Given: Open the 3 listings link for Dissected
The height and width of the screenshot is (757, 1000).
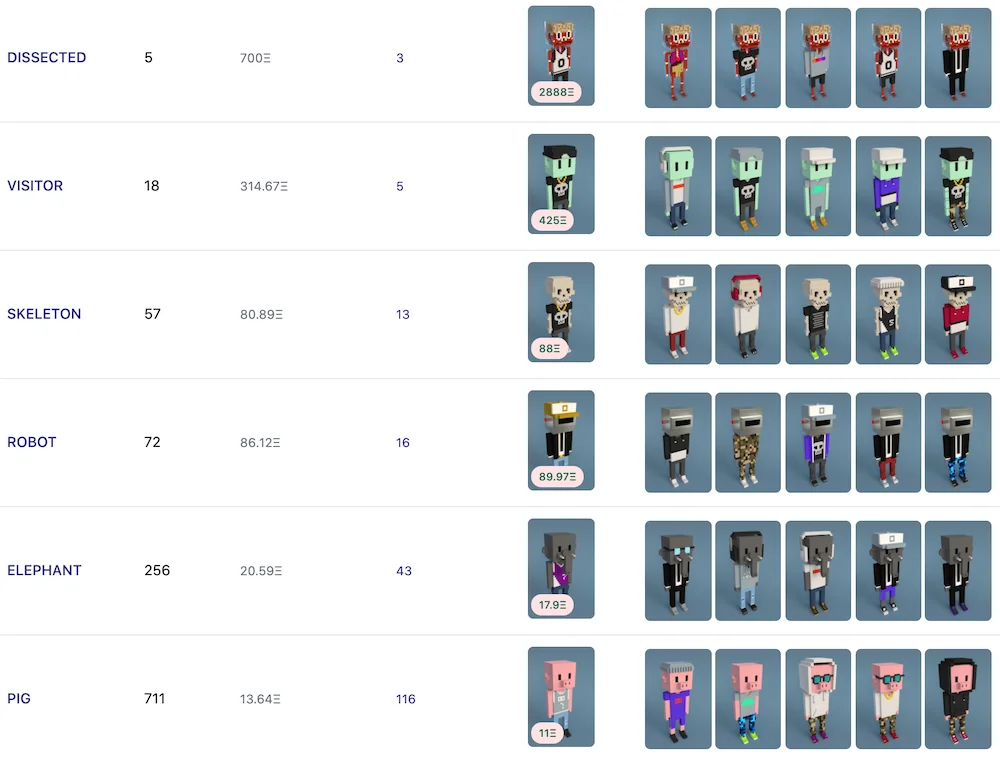Looking at the screenshot, I should (x=400, y=58).
